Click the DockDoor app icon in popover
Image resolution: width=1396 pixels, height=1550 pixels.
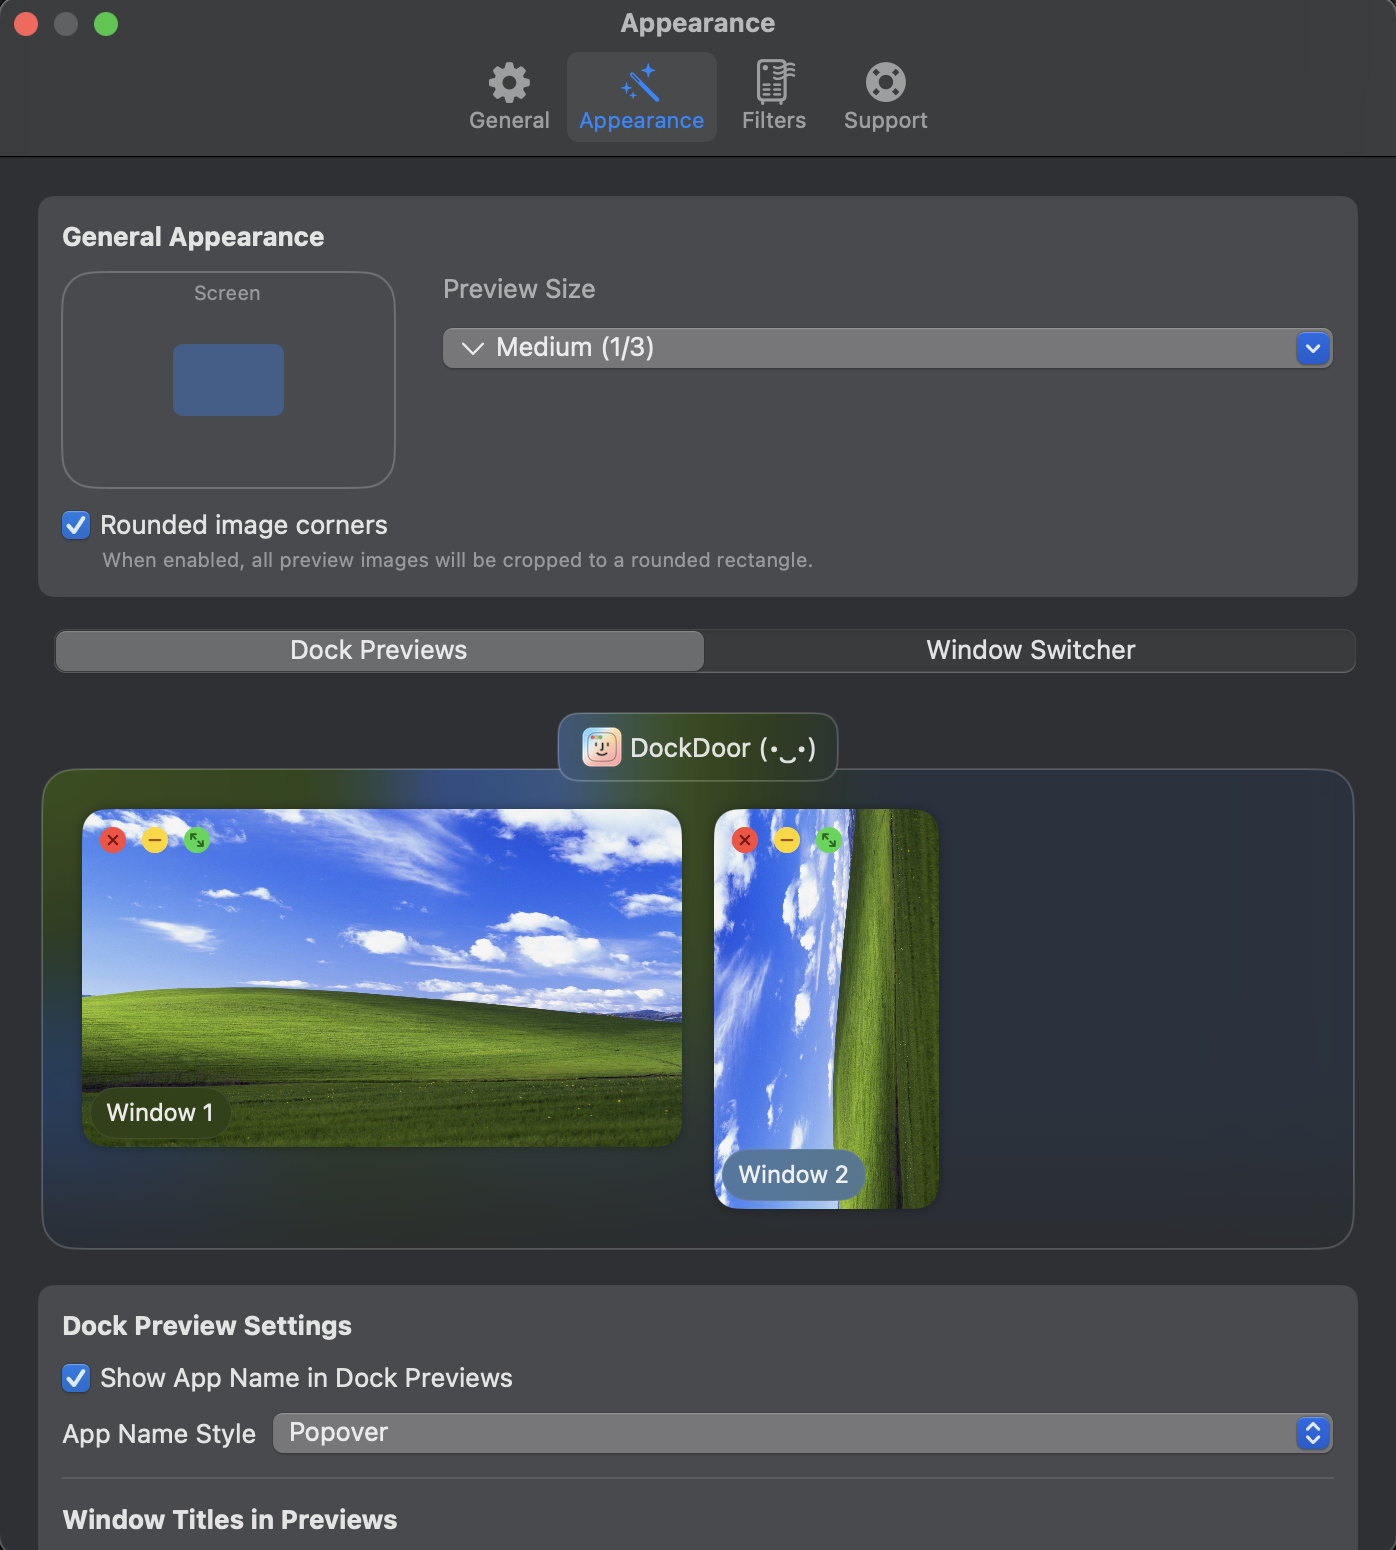[602, 747]
